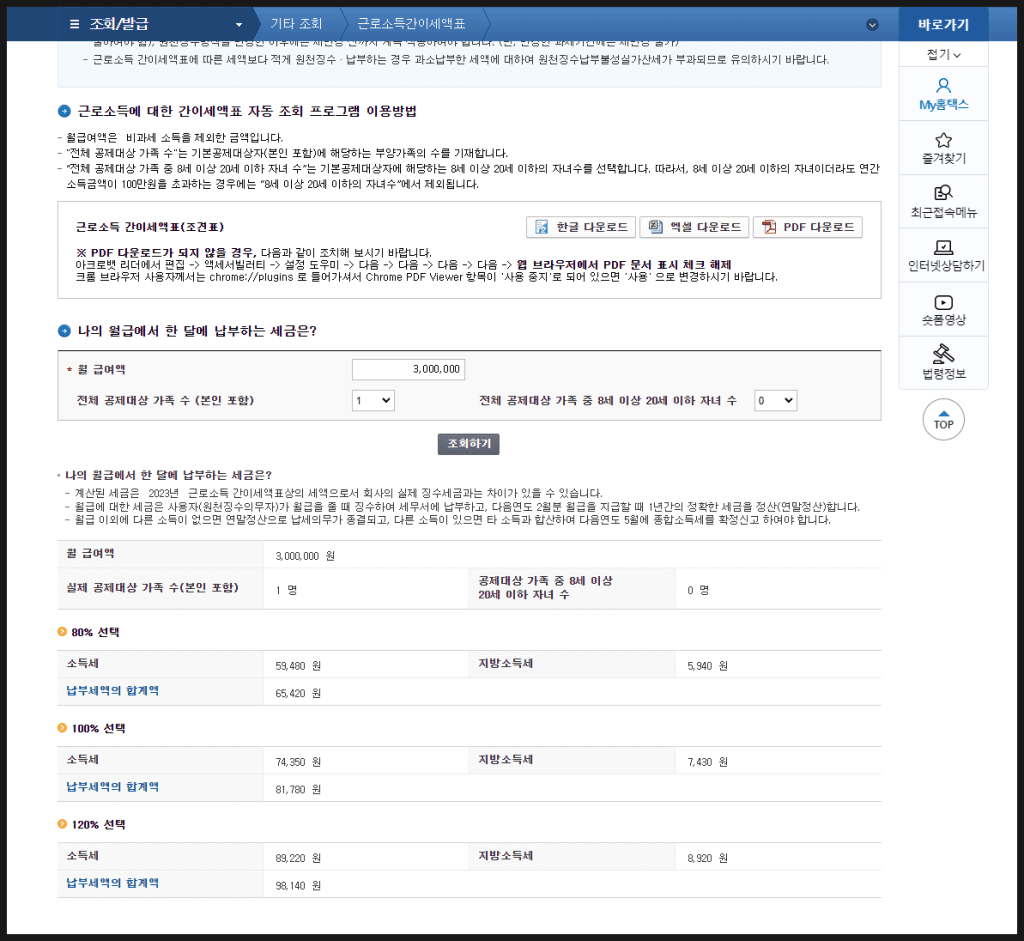This screenshot has height=941, width=1024.
Task: Open the 최근접속메뉴 icon
Action: click(x=943, y=194)
